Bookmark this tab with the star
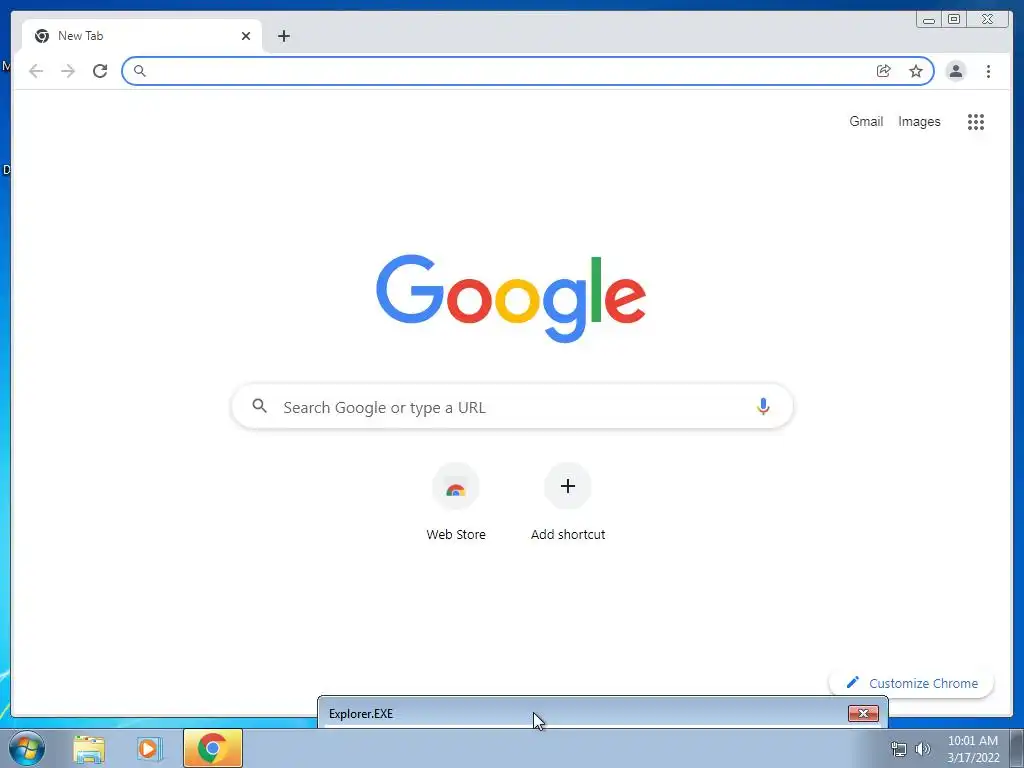1024x768 pixels. tap(916, 71)
